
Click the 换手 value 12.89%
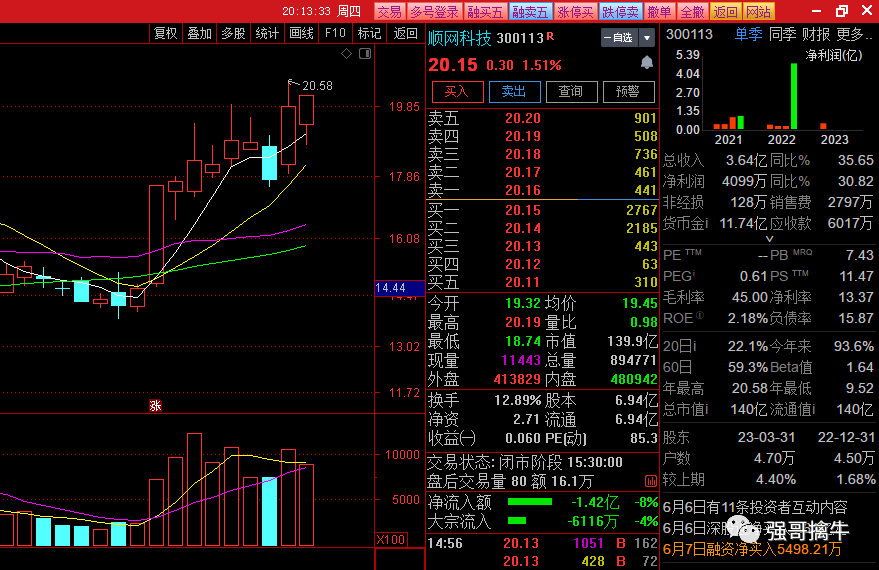[x=517, y=401]
